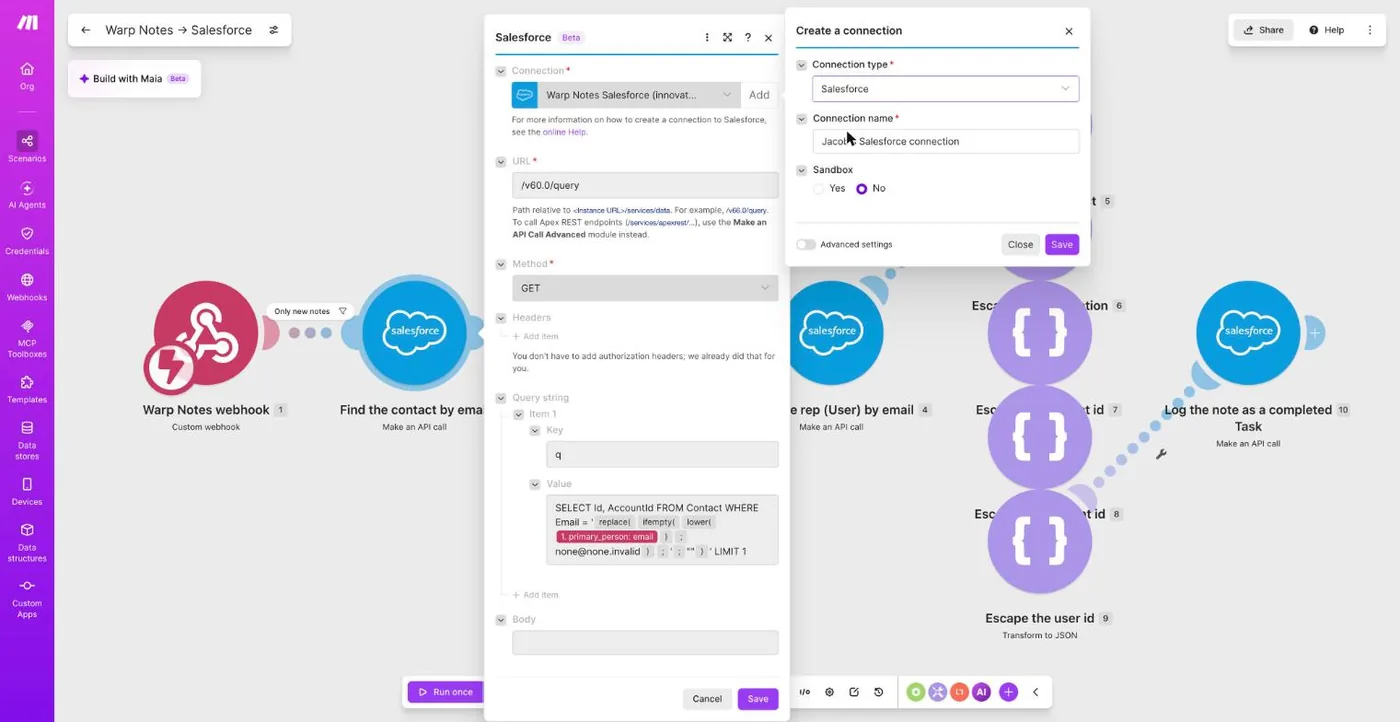Click Save in Create a connection dialog
Screen dimensions: 1400x722
[1062, 244]
